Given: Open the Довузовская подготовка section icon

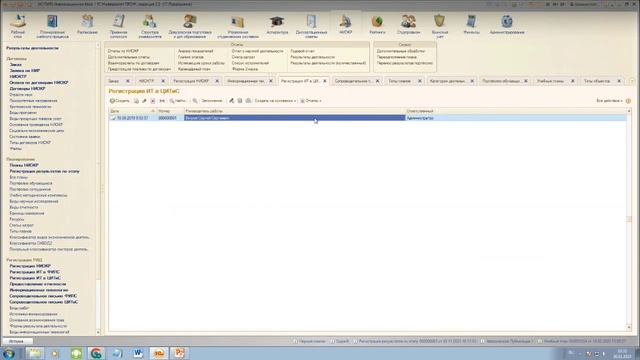Looking at the screenshot, I should pyautogui.click(x=190, y=26).
